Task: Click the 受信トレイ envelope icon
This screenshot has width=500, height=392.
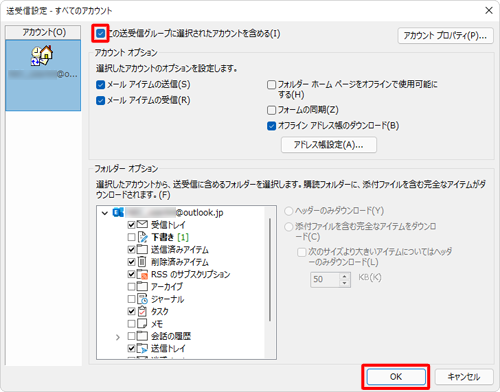Action: 142,224
